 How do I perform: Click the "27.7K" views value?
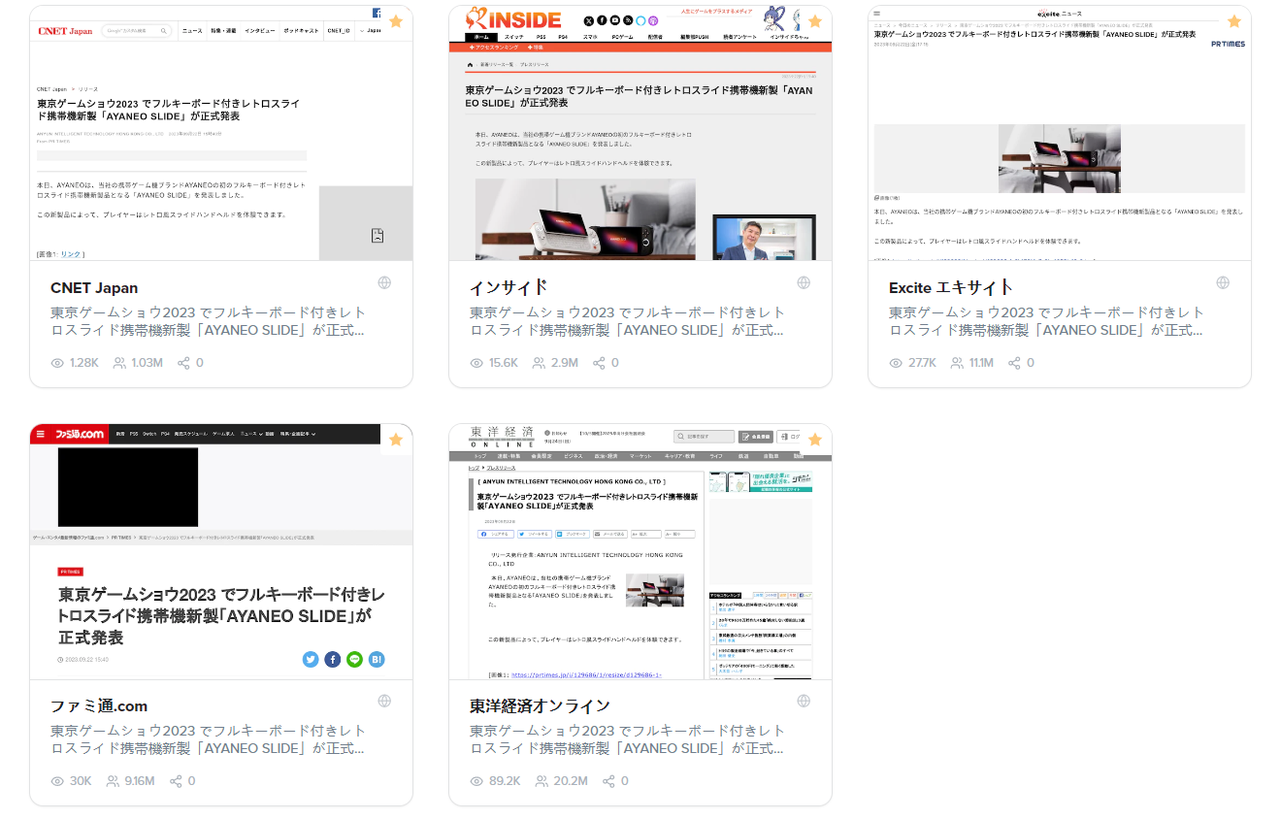tap(922, 363)
